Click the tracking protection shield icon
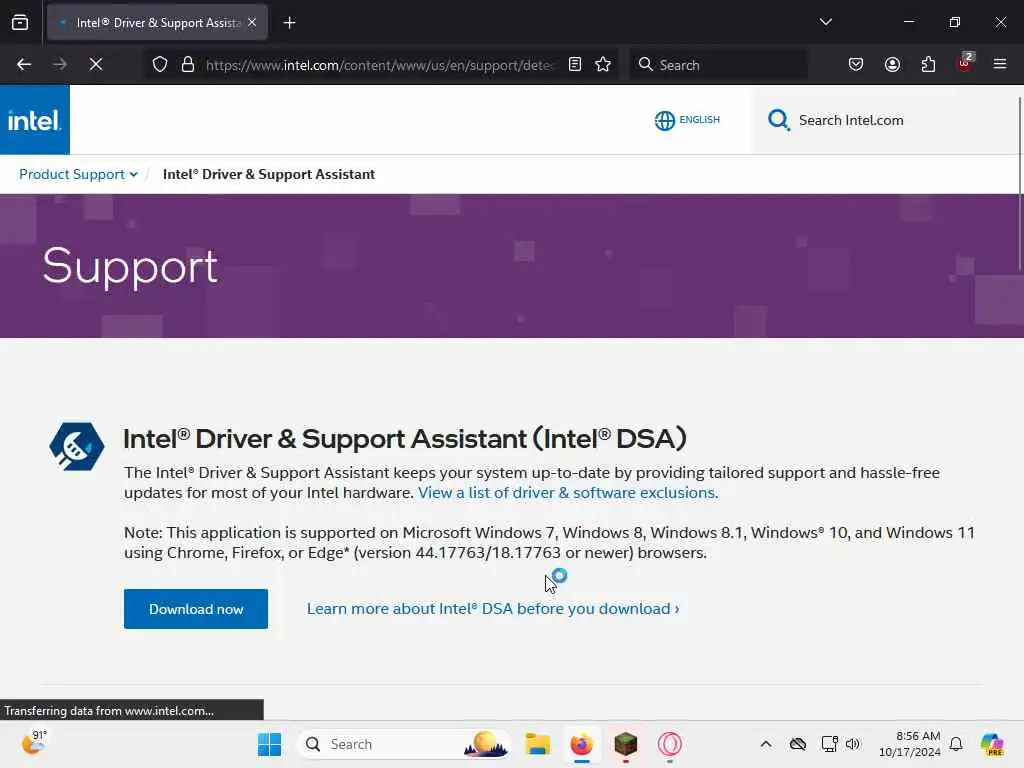The image size is (1024, 768). click(x=160, y=64)
